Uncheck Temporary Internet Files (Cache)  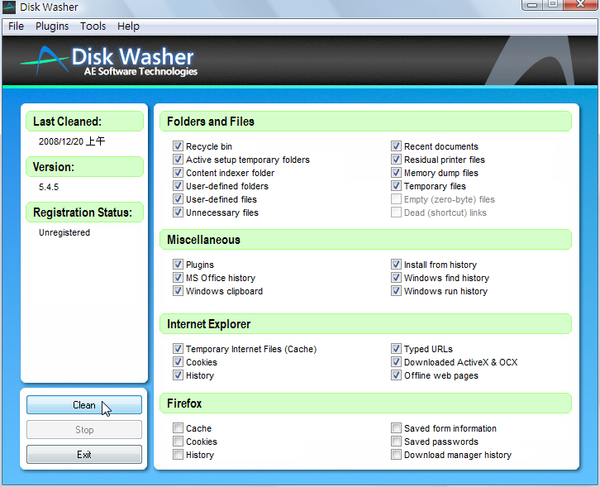(178, 348)
